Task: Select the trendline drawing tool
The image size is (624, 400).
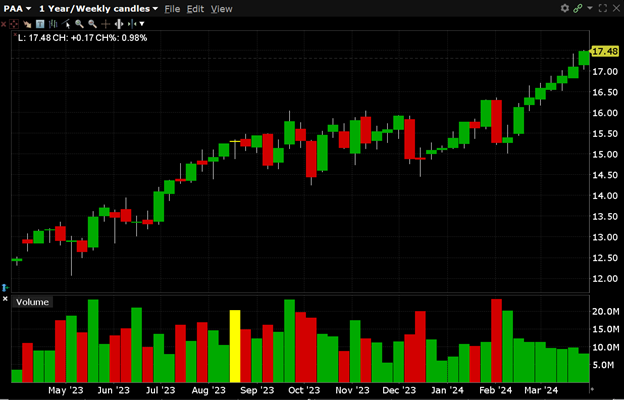Action: 66,24
